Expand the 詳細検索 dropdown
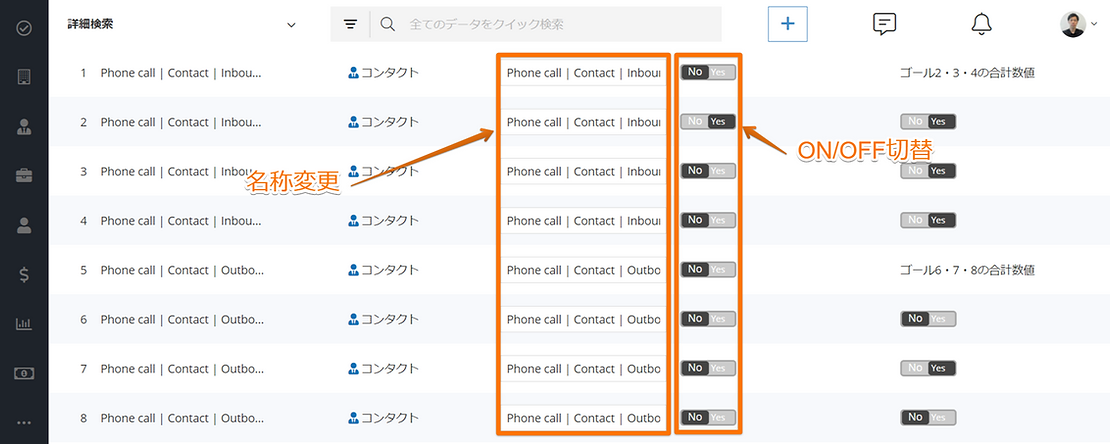 tap(291, 24)
